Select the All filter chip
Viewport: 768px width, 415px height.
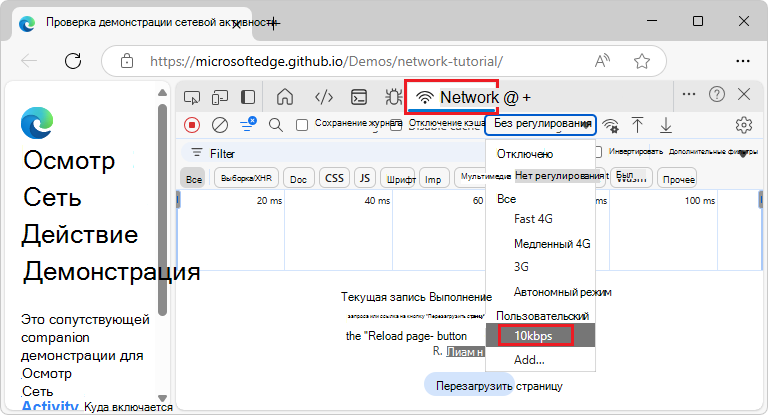point(194,179)
